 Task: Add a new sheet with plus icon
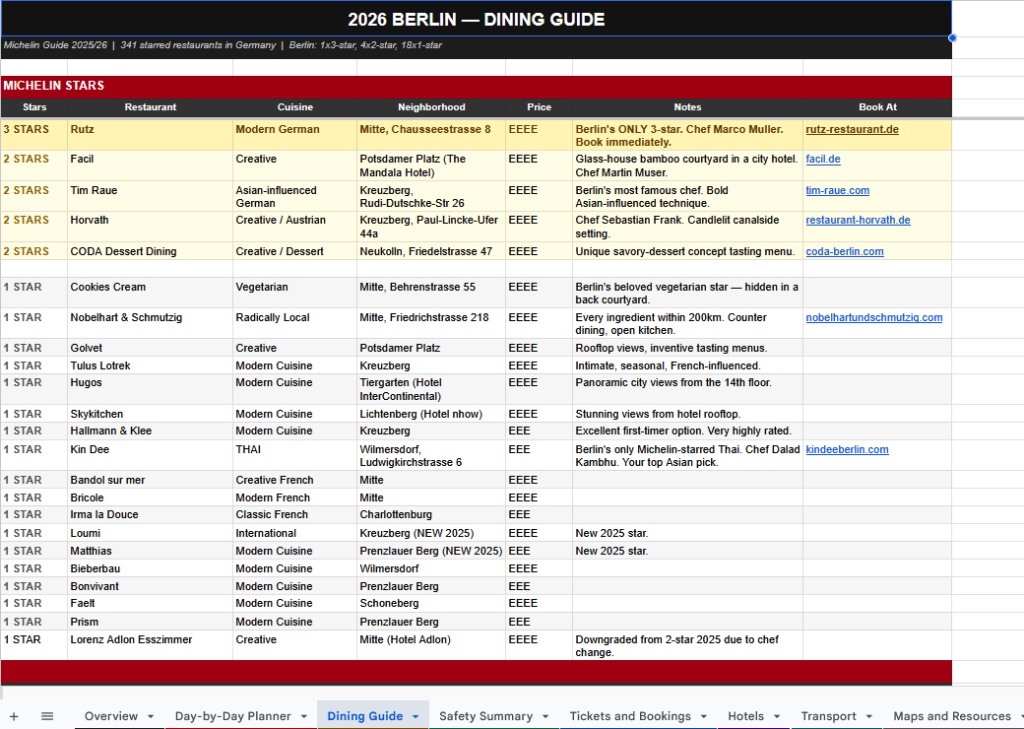(14, 716)
